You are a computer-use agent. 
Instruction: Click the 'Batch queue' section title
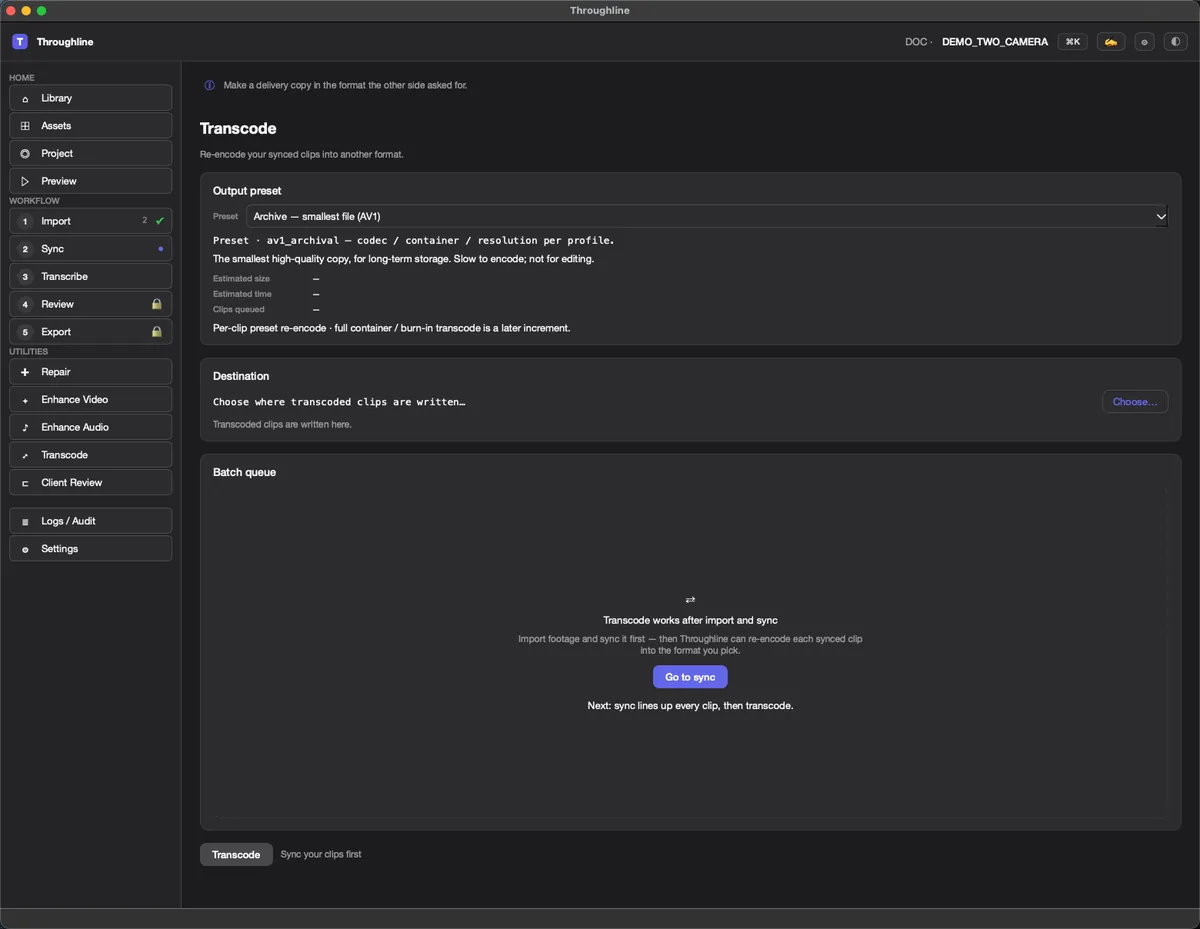[244, 472]
